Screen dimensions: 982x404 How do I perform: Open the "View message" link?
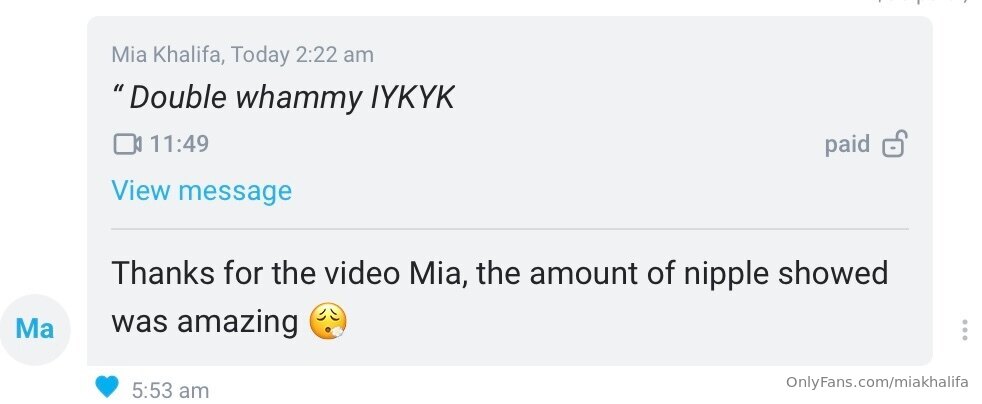201,190
